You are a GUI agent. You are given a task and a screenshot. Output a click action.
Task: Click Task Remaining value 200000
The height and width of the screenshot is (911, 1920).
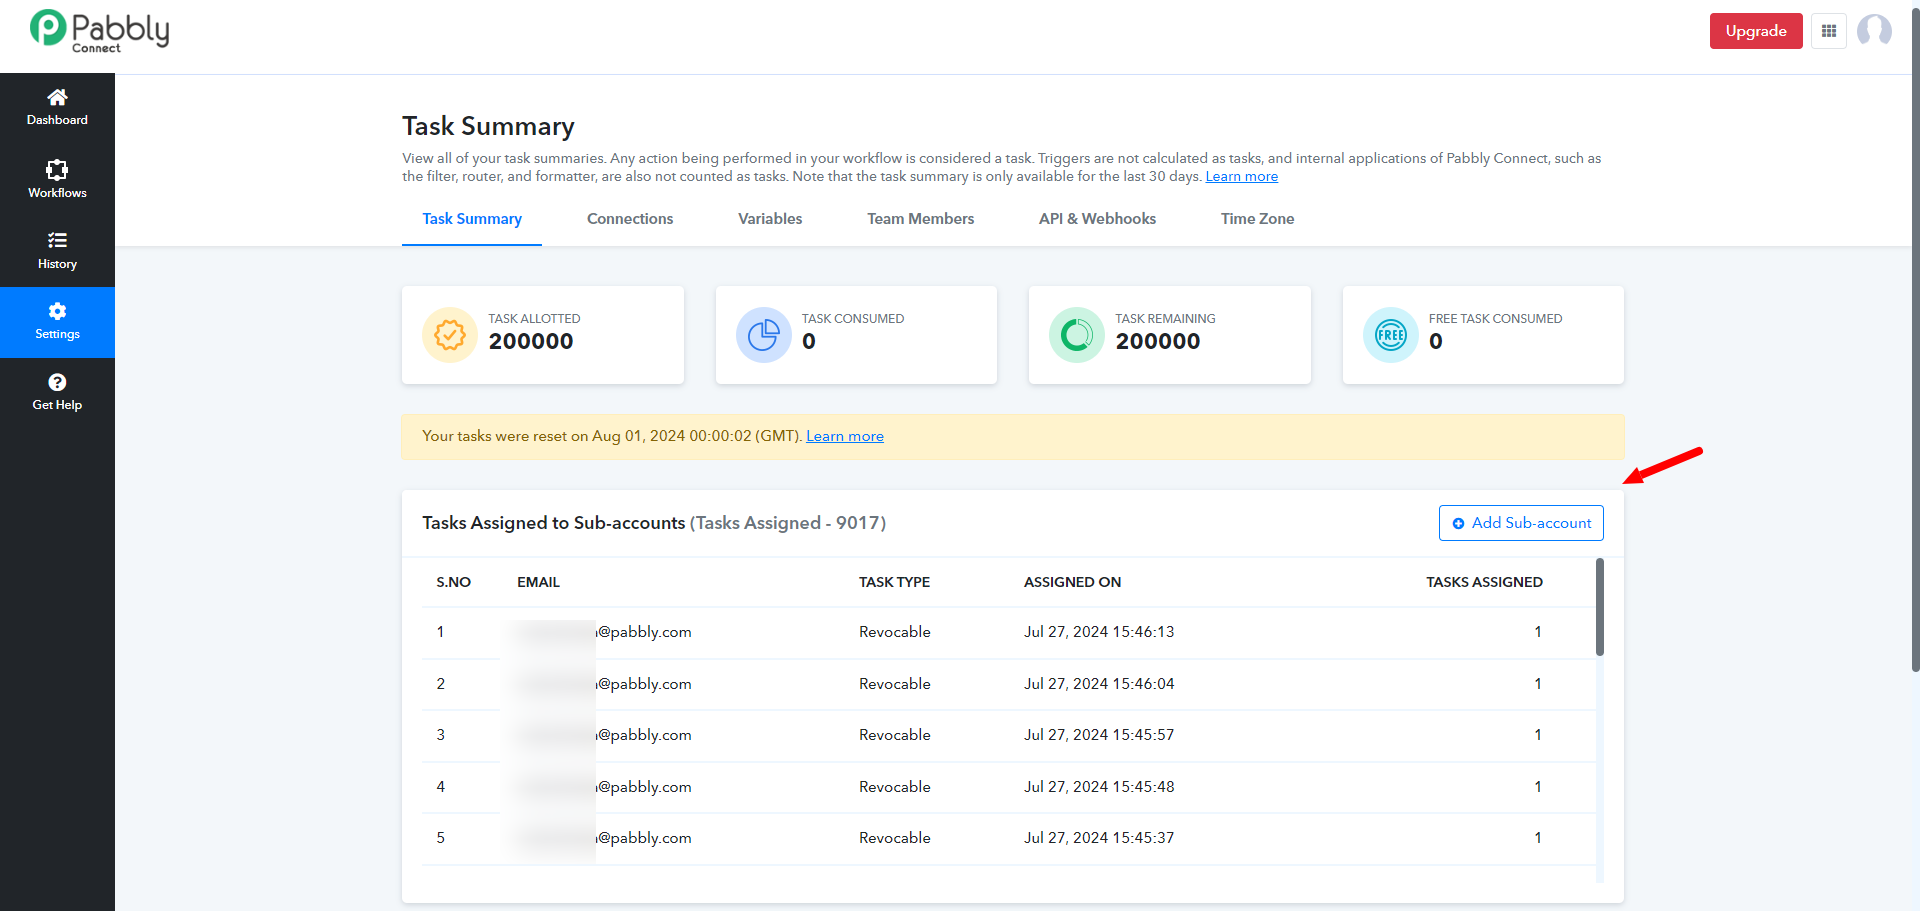pos(1158,342)
